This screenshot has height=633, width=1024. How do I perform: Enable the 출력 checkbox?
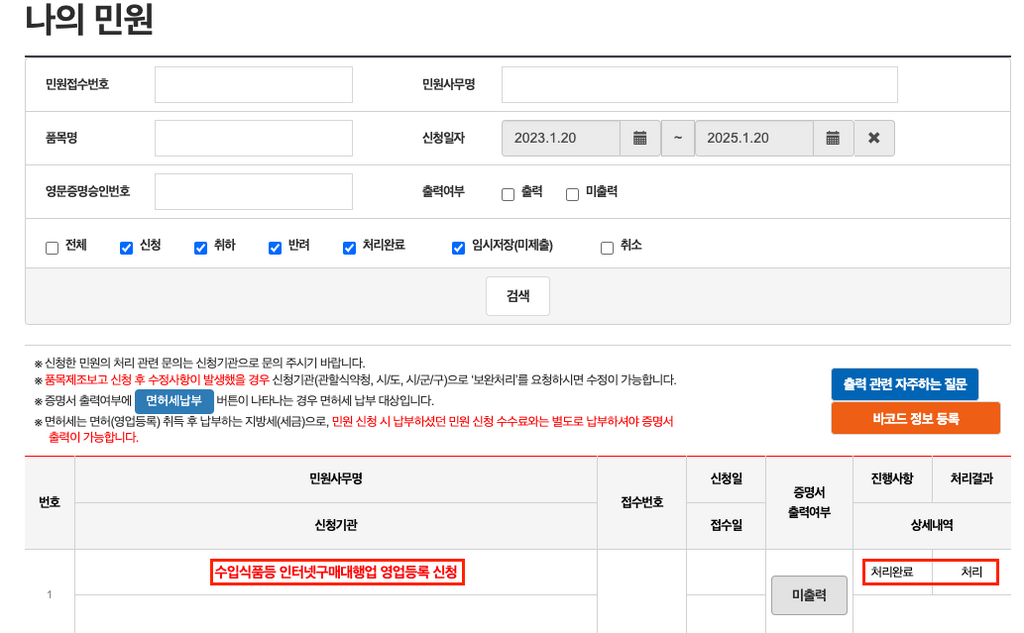click(x=508, y=194)
